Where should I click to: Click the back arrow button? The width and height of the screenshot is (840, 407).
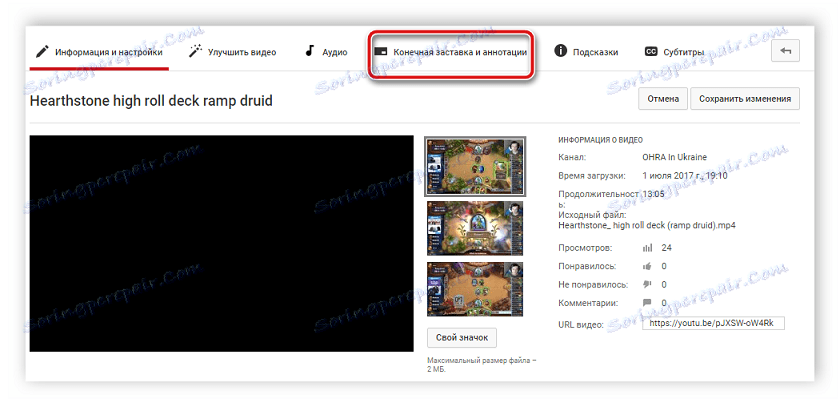(785, 51)
